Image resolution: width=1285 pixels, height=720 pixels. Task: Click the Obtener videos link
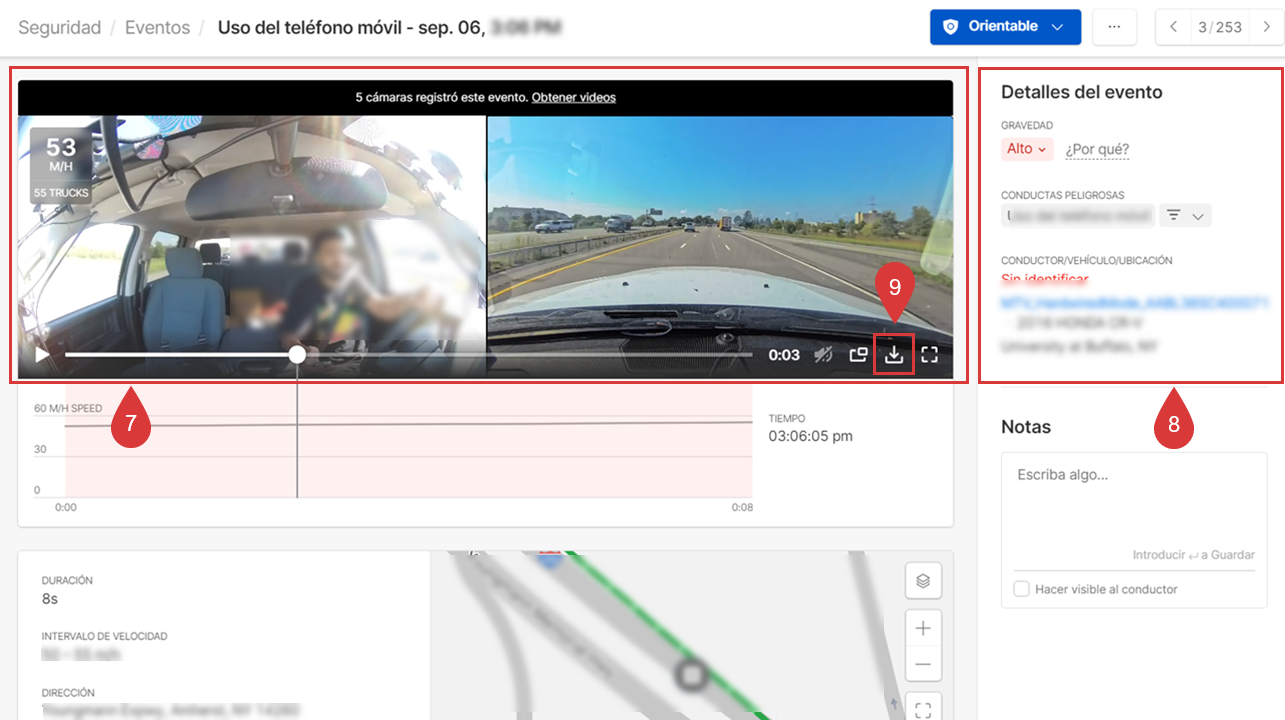[573, 97]
